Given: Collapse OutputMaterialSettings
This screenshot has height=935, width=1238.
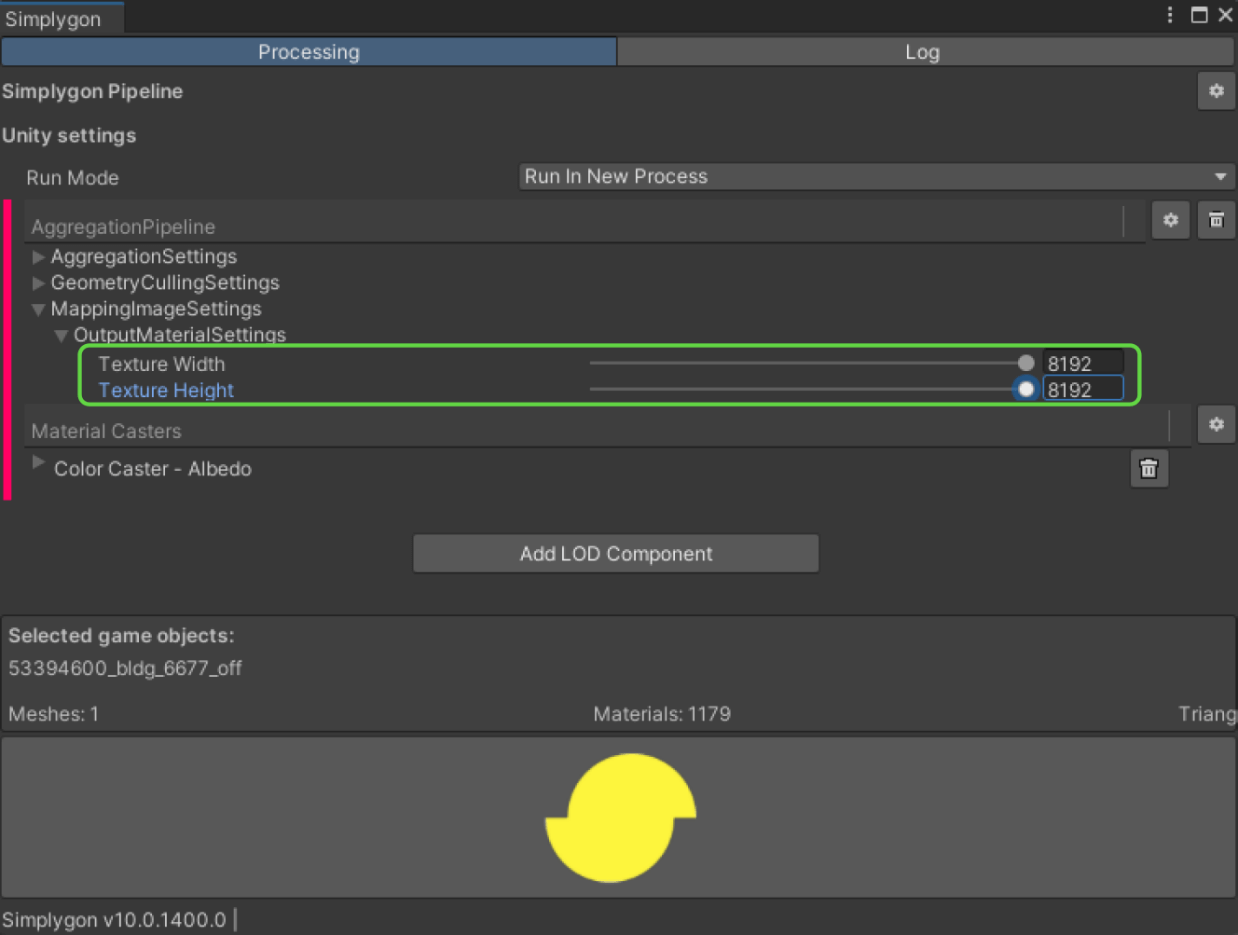Looking at the screenshot, I should pos(62,336).
